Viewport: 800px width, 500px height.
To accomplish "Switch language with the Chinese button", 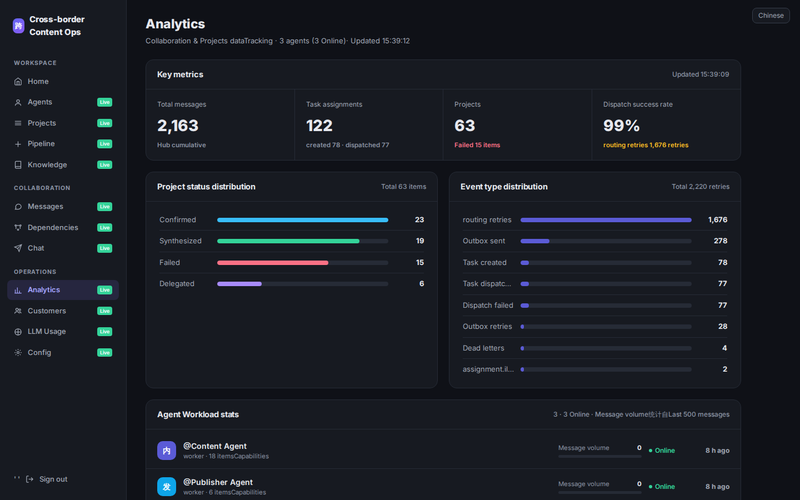I will point(770,15).
